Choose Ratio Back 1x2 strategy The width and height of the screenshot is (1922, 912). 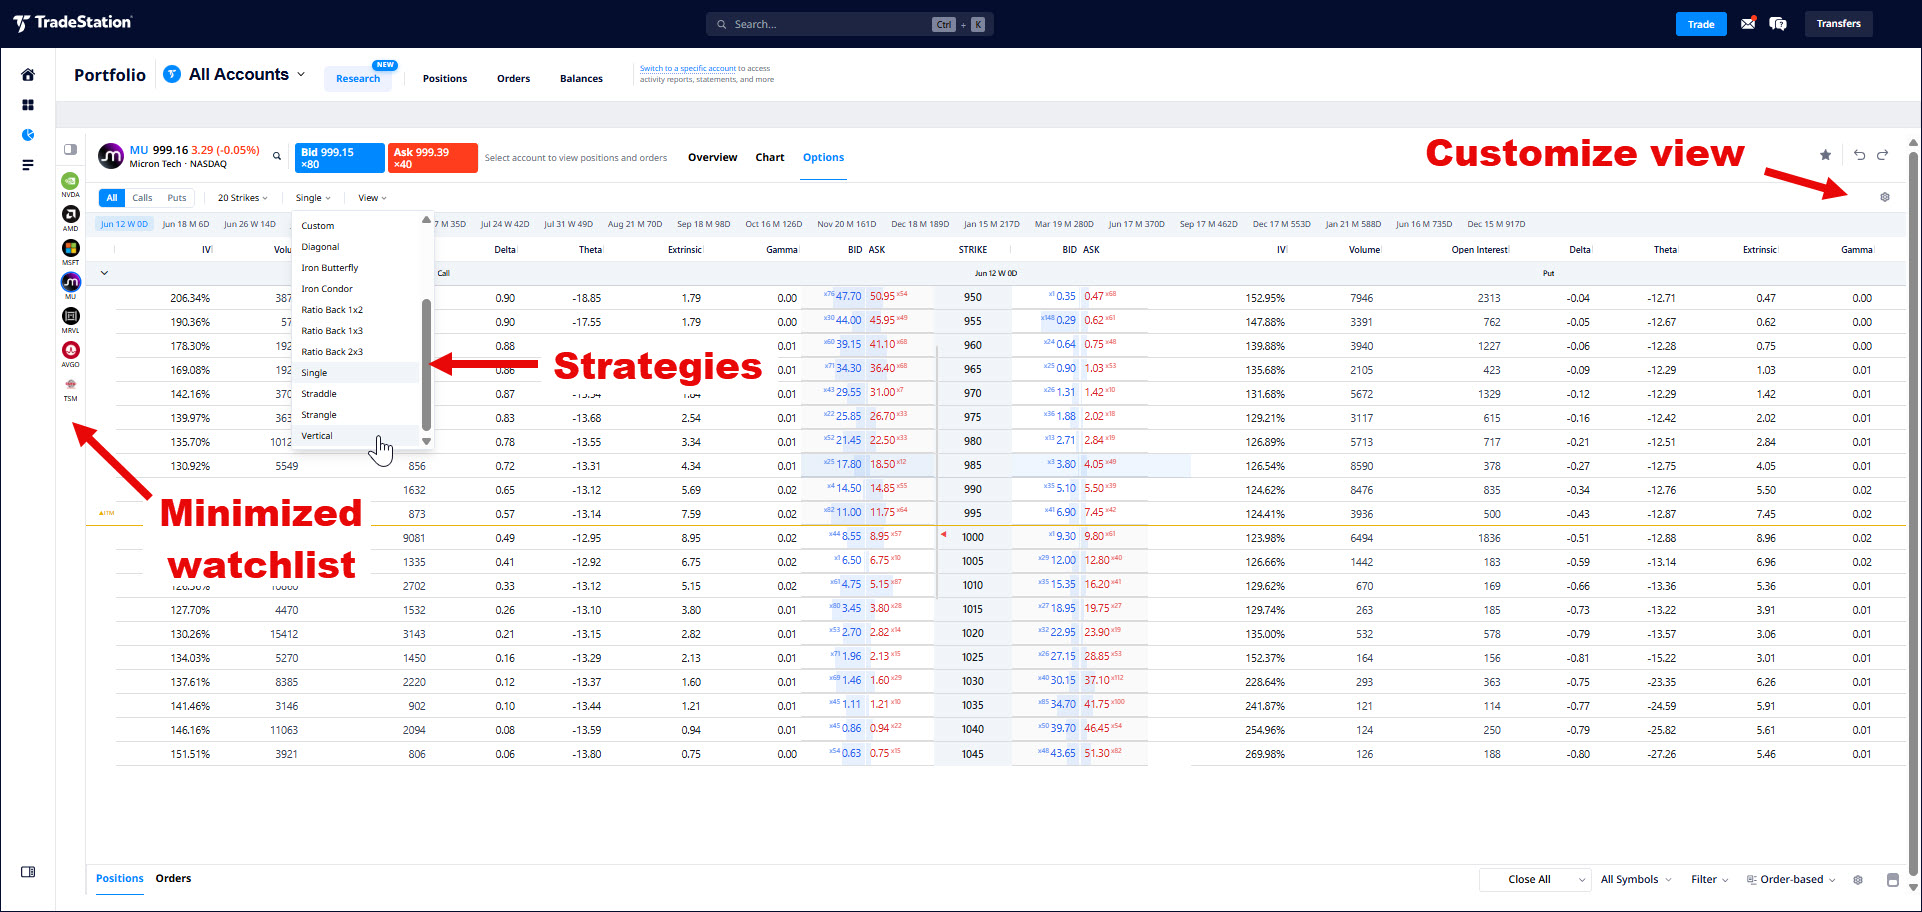pos(355,310)
